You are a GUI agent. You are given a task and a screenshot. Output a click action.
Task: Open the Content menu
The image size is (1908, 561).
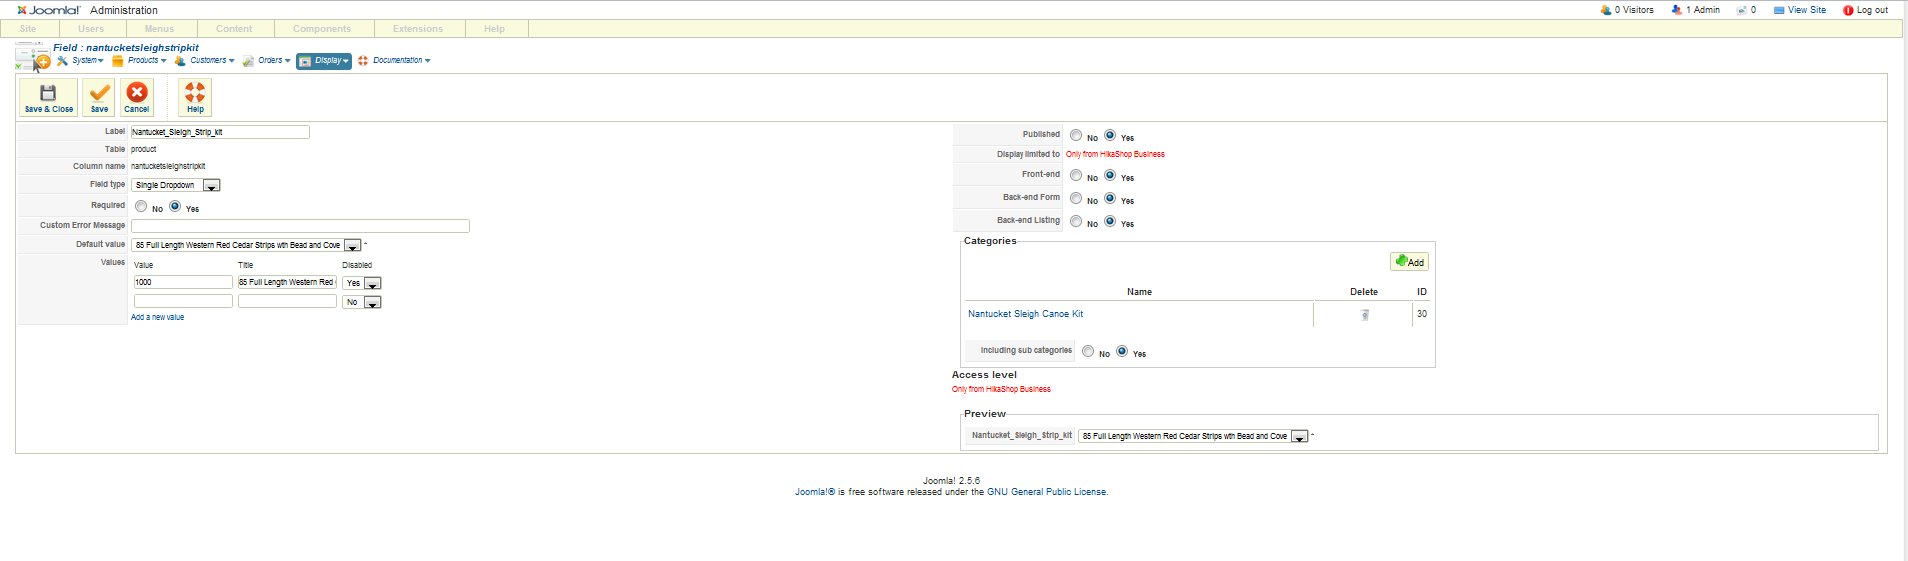pyautogui.click(x=234, y=29)
